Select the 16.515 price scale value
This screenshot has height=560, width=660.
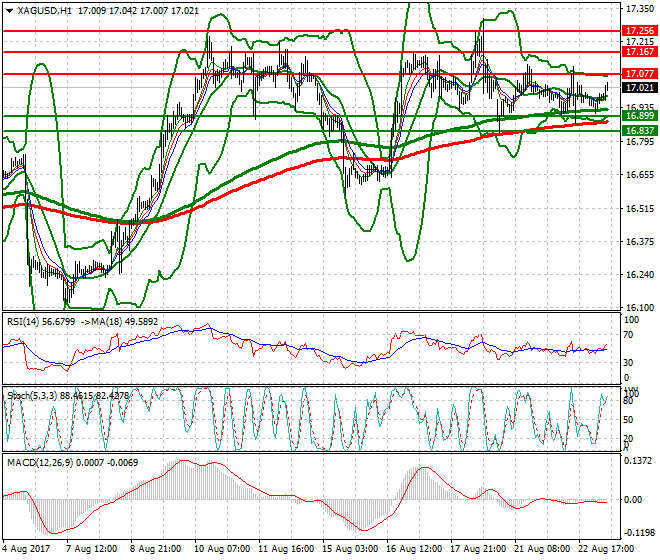(640, 209)
